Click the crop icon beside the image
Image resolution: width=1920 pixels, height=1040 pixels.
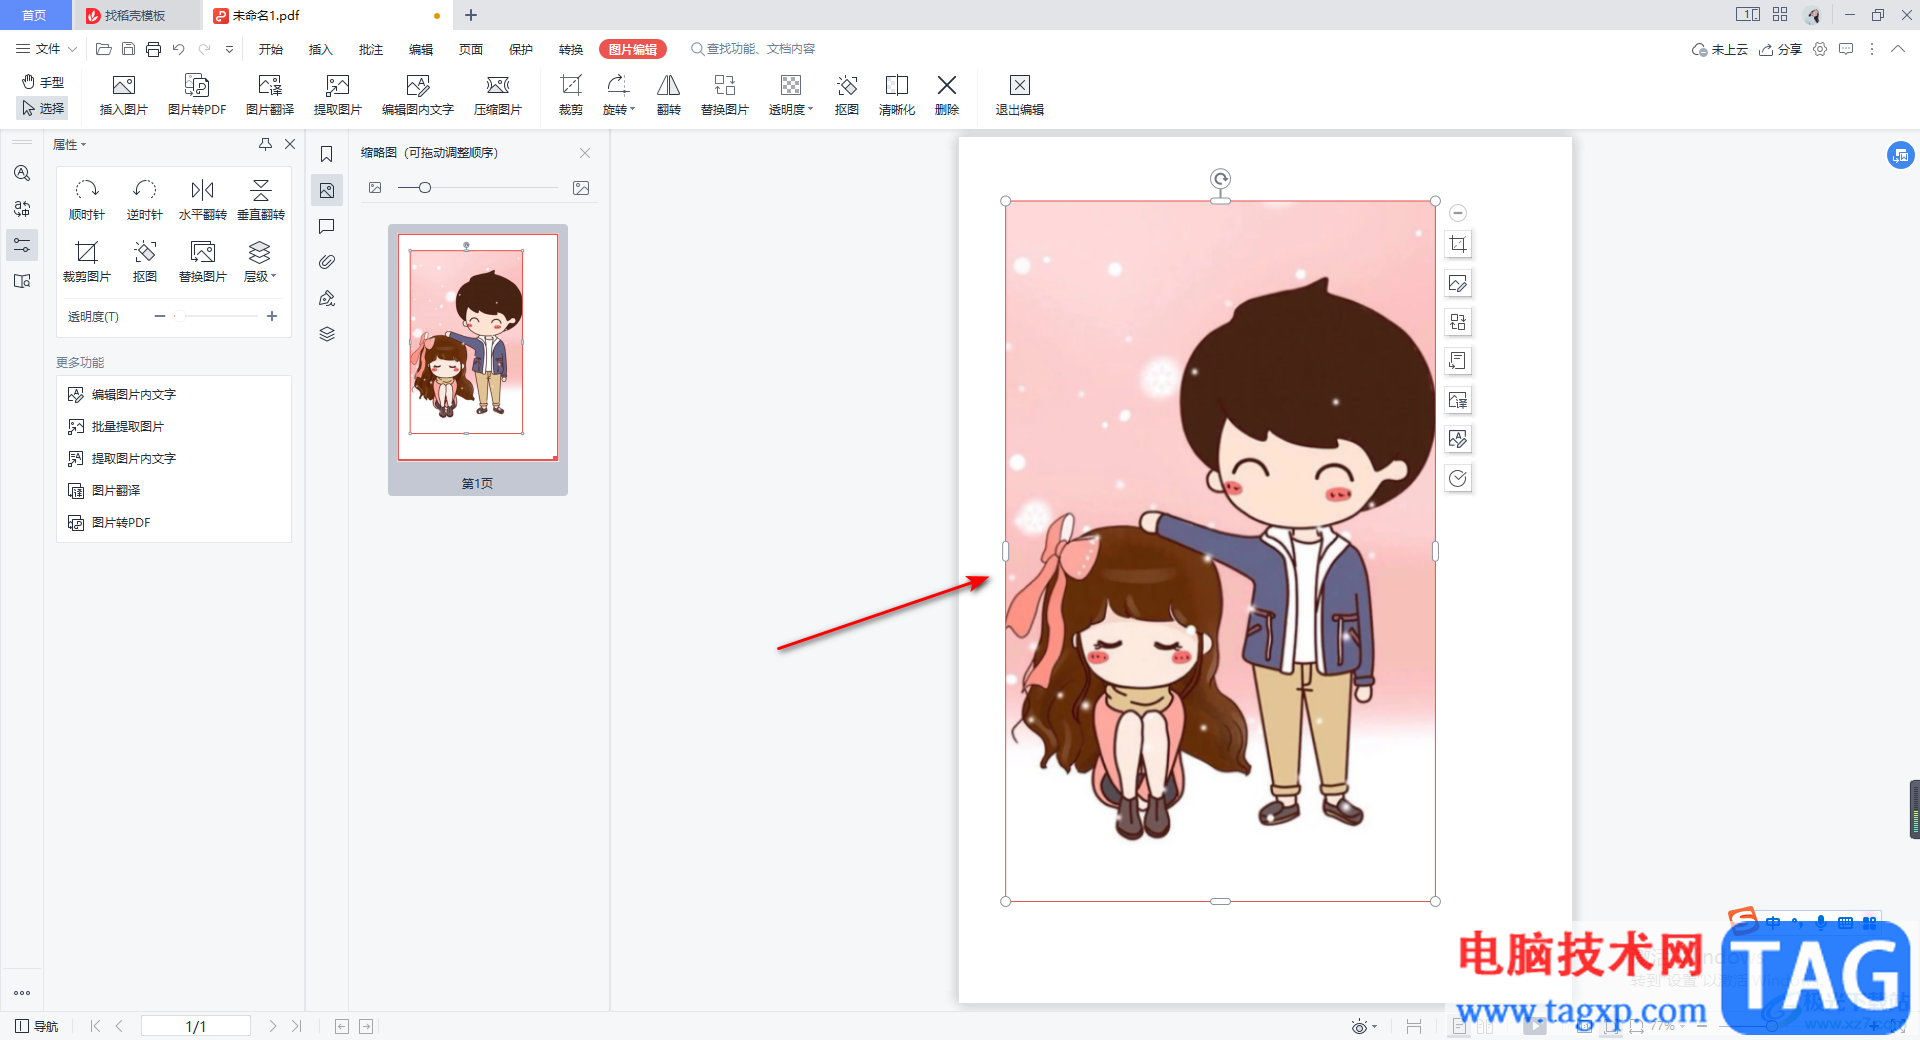coord(1458,244)
